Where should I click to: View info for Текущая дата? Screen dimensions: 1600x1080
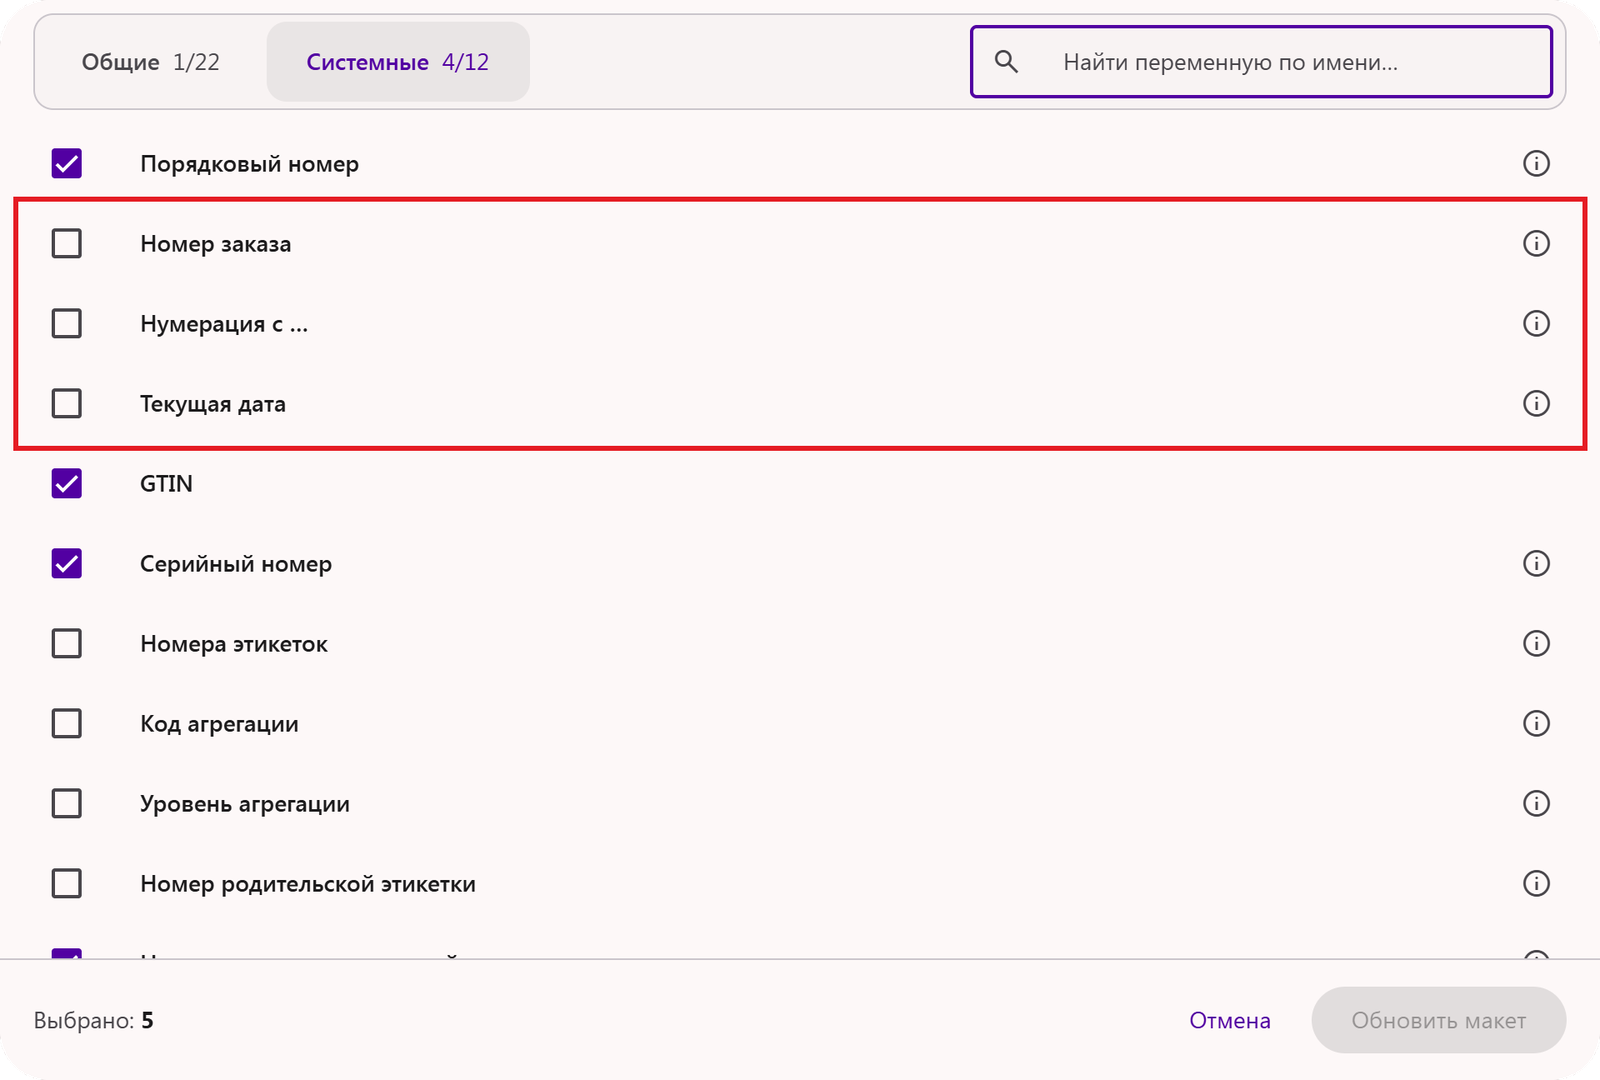coord(1536,403)
